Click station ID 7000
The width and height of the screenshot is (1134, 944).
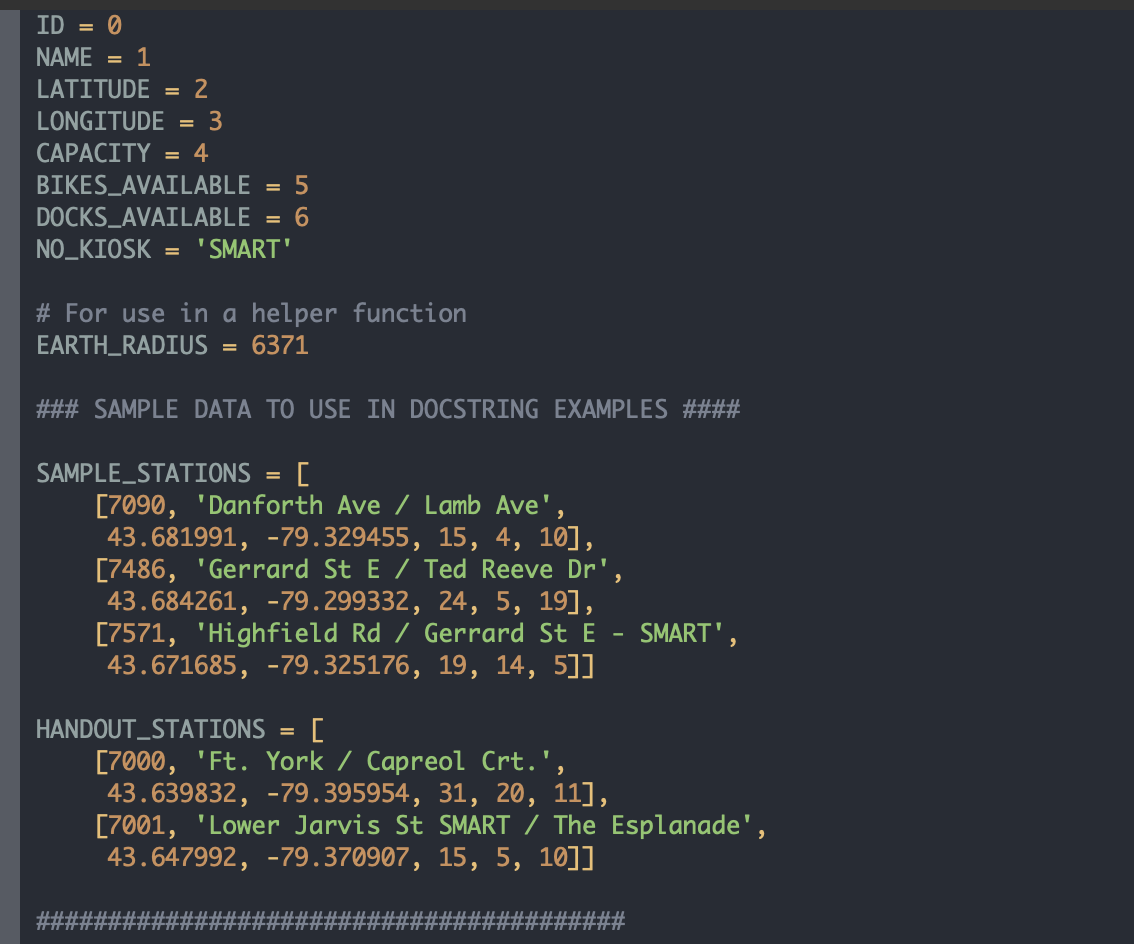tap(137, 761)
